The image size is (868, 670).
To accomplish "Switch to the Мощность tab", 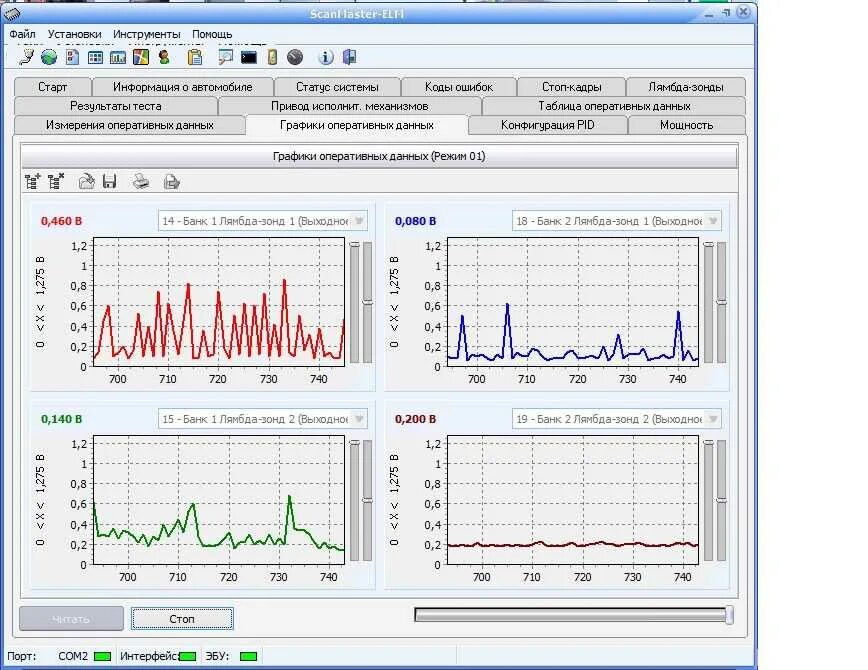I will point(686,125).
